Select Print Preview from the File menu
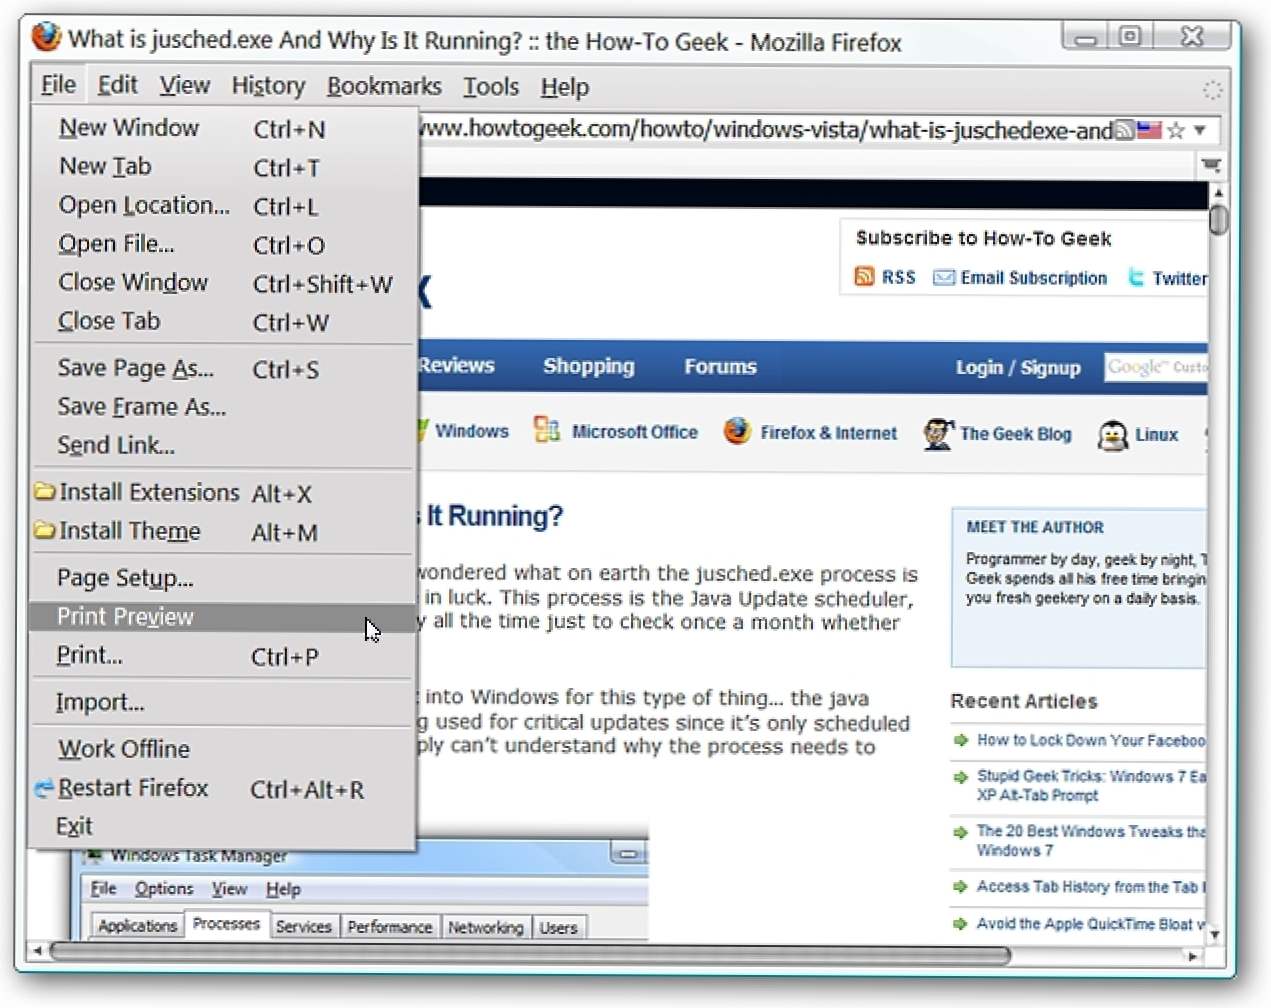This screenshot has width=1271, height=1008. coord(125,617)
